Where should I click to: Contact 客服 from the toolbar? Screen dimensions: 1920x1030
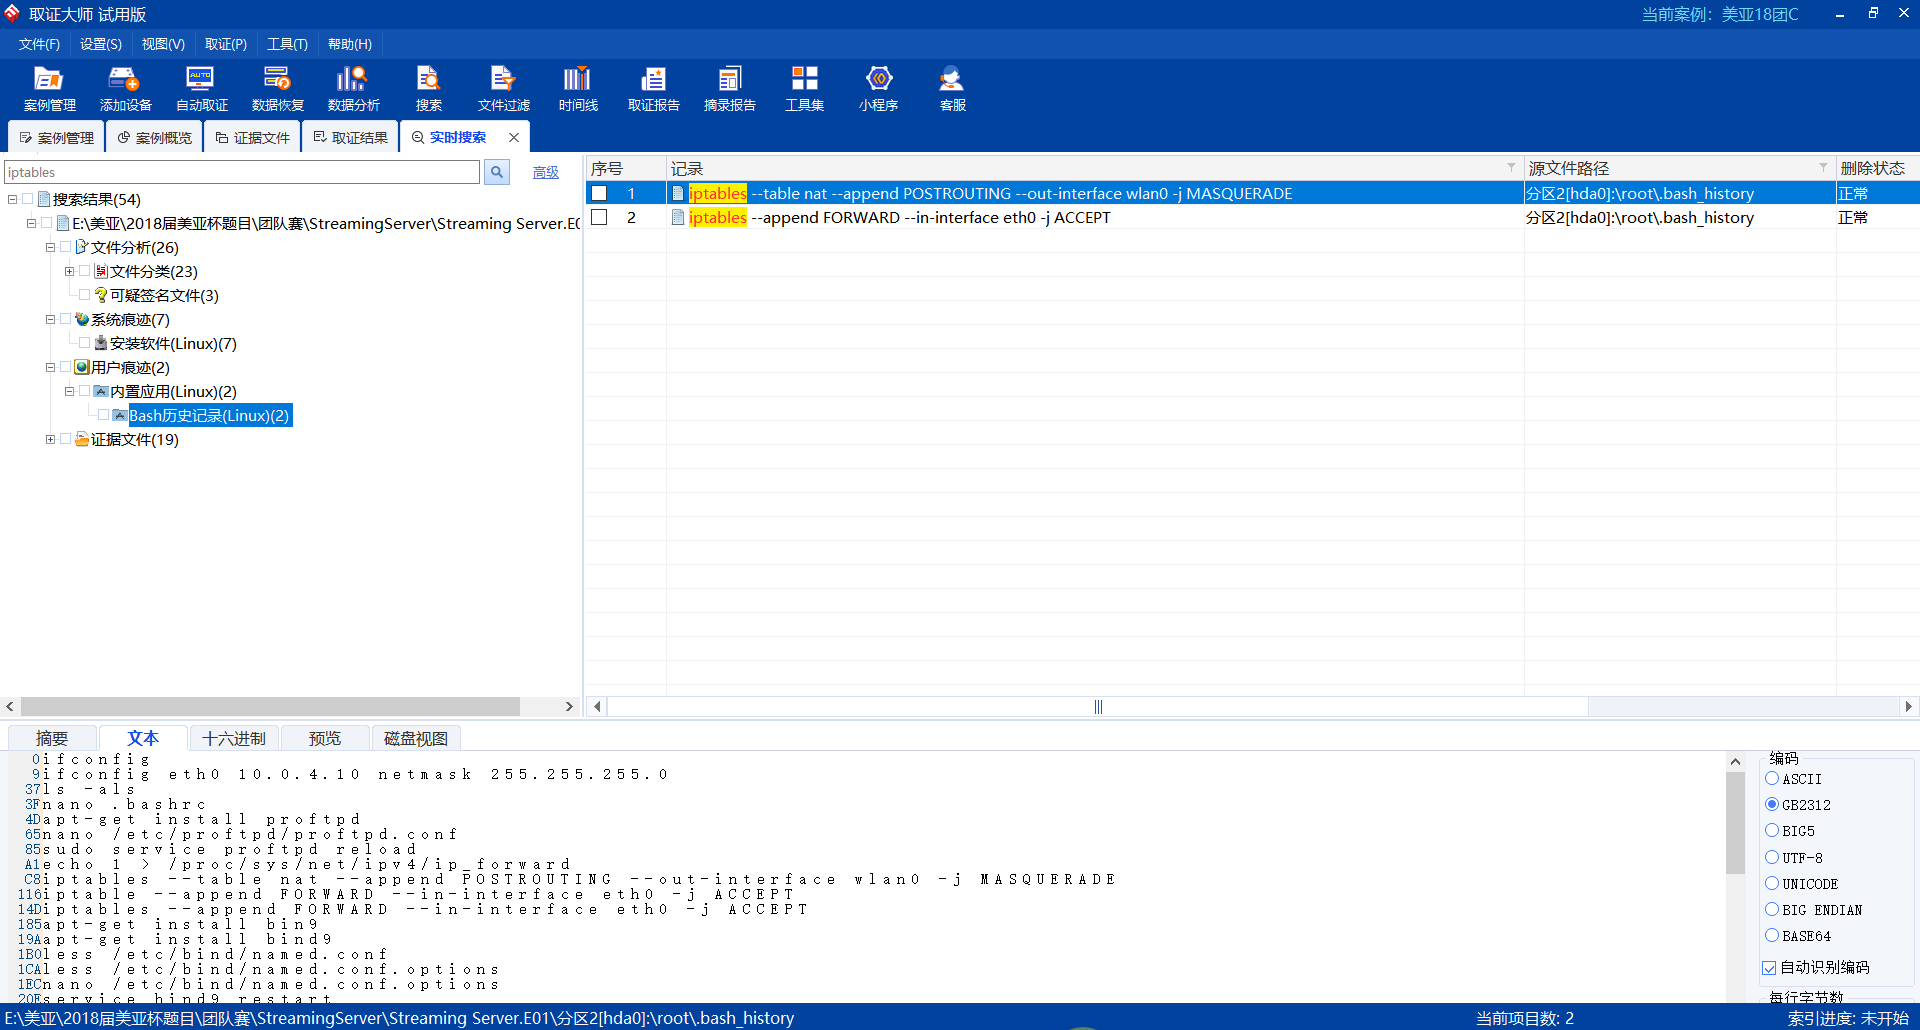tap(952, 88)
